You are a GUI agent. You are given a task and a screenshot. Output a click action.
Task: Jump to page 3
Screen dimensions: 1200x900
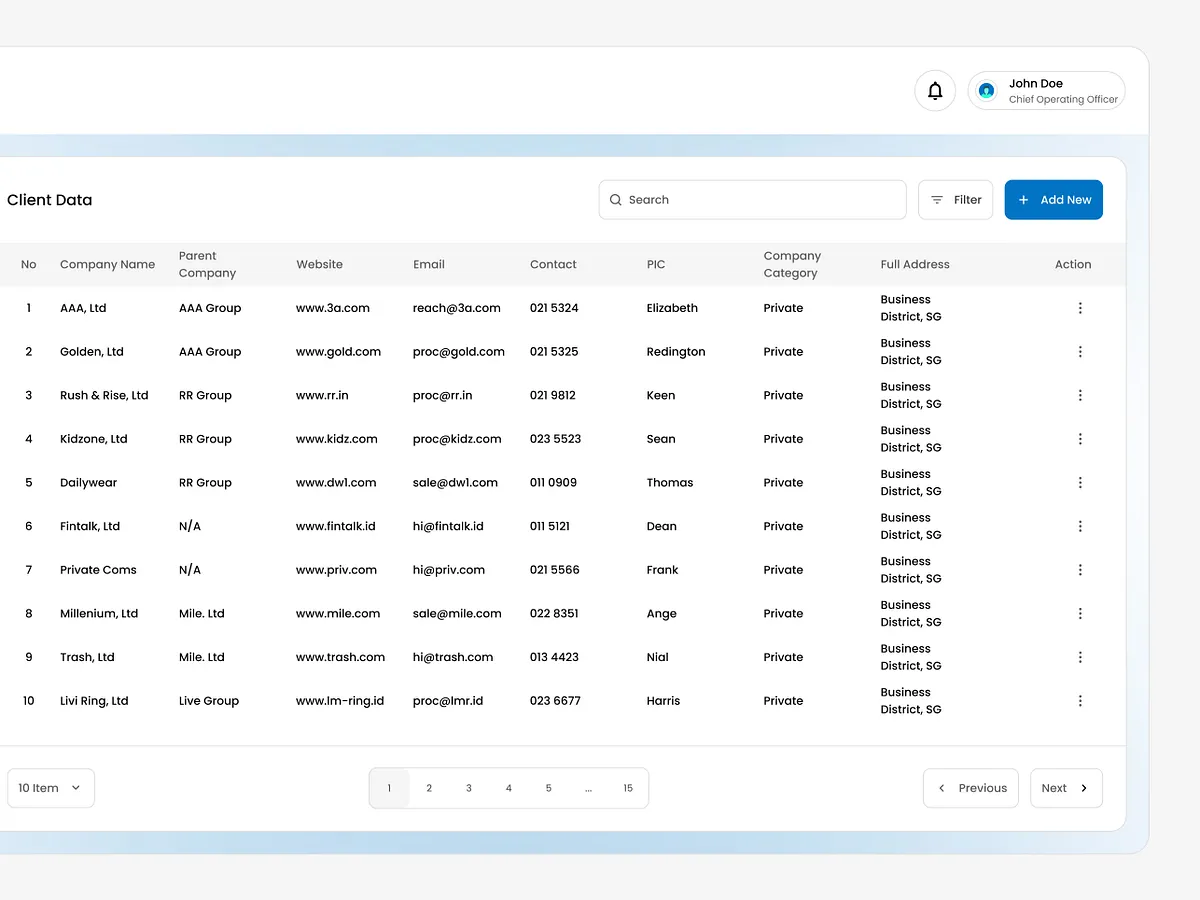(469, 788)
